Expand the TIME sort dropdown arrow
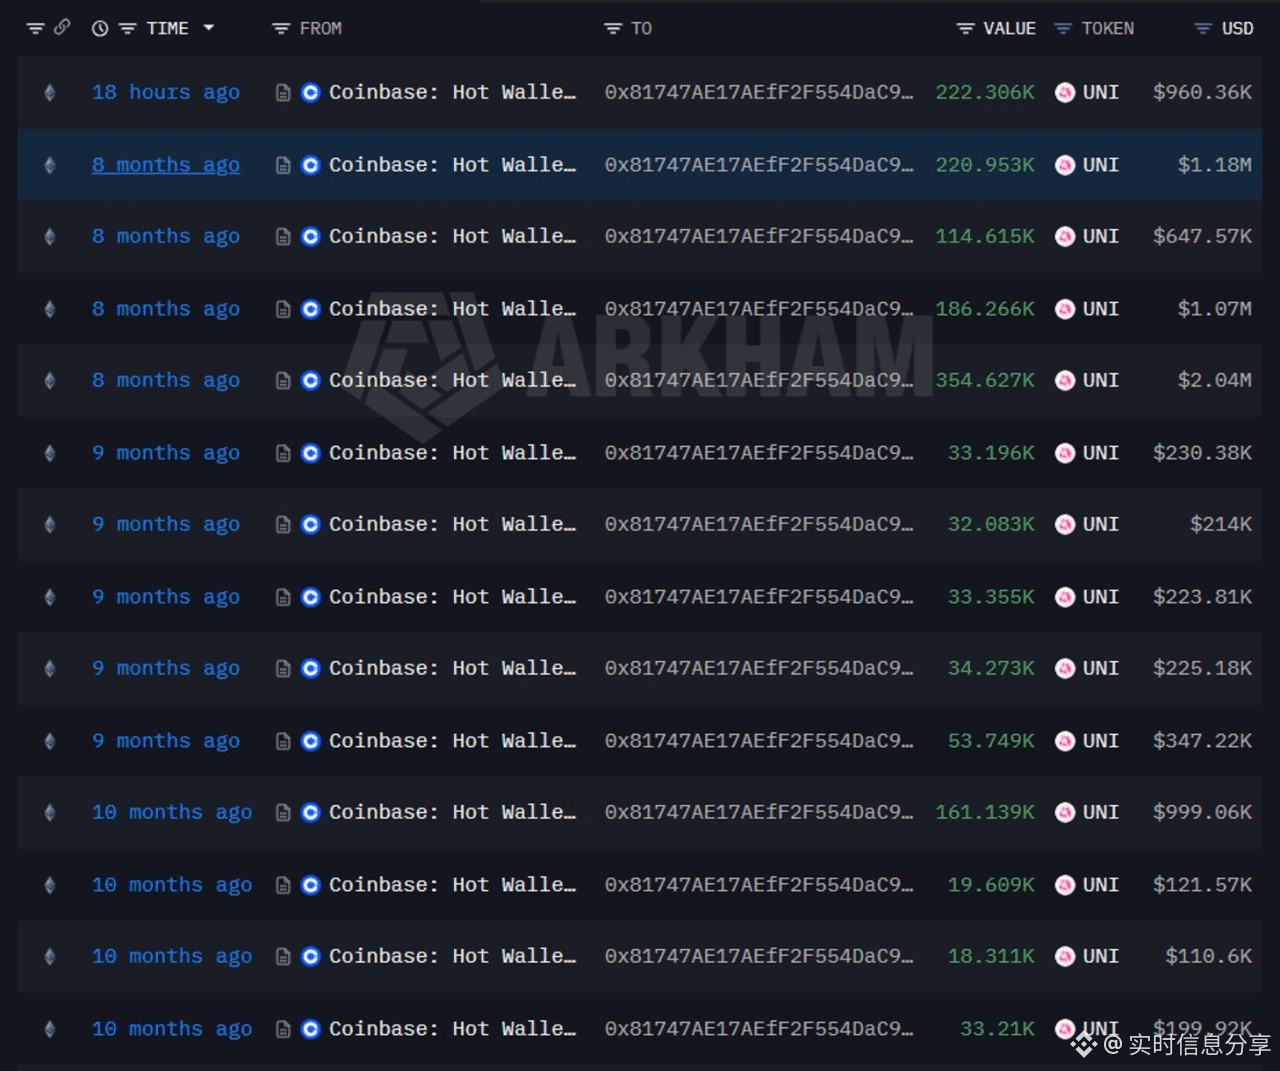The image size is (1280, 1071). [x=209, y=28]
